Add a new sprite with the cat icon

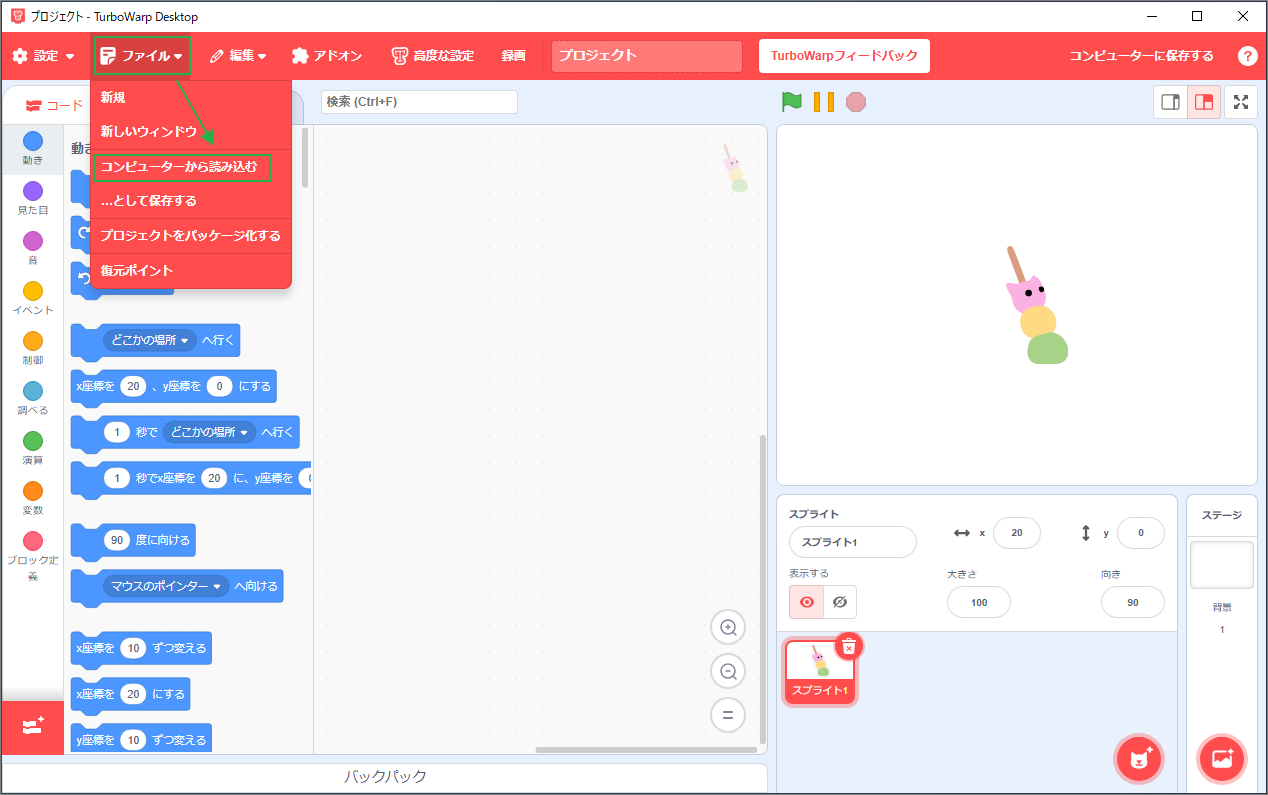(x=1138, y=759)
